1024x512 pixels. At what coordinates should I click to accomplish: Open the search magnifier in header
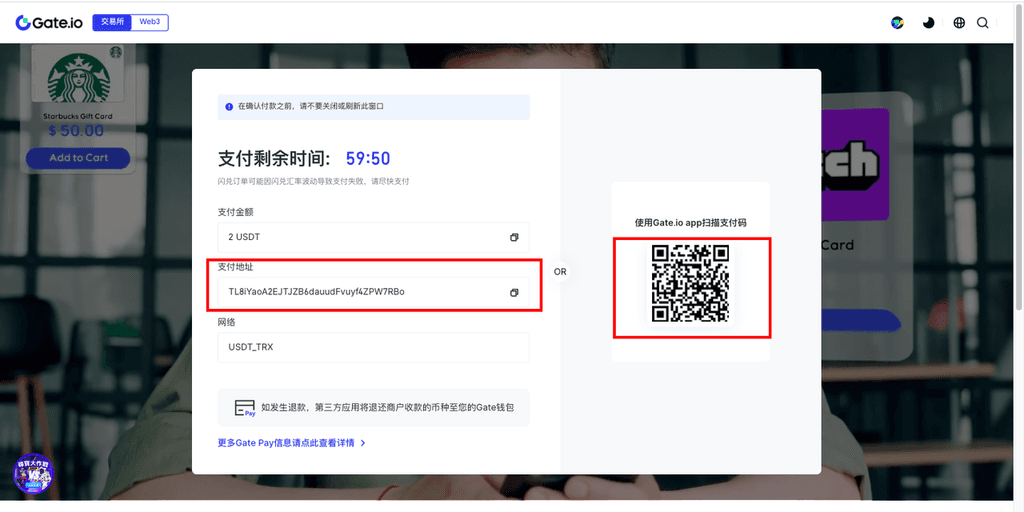coord(983,23)
